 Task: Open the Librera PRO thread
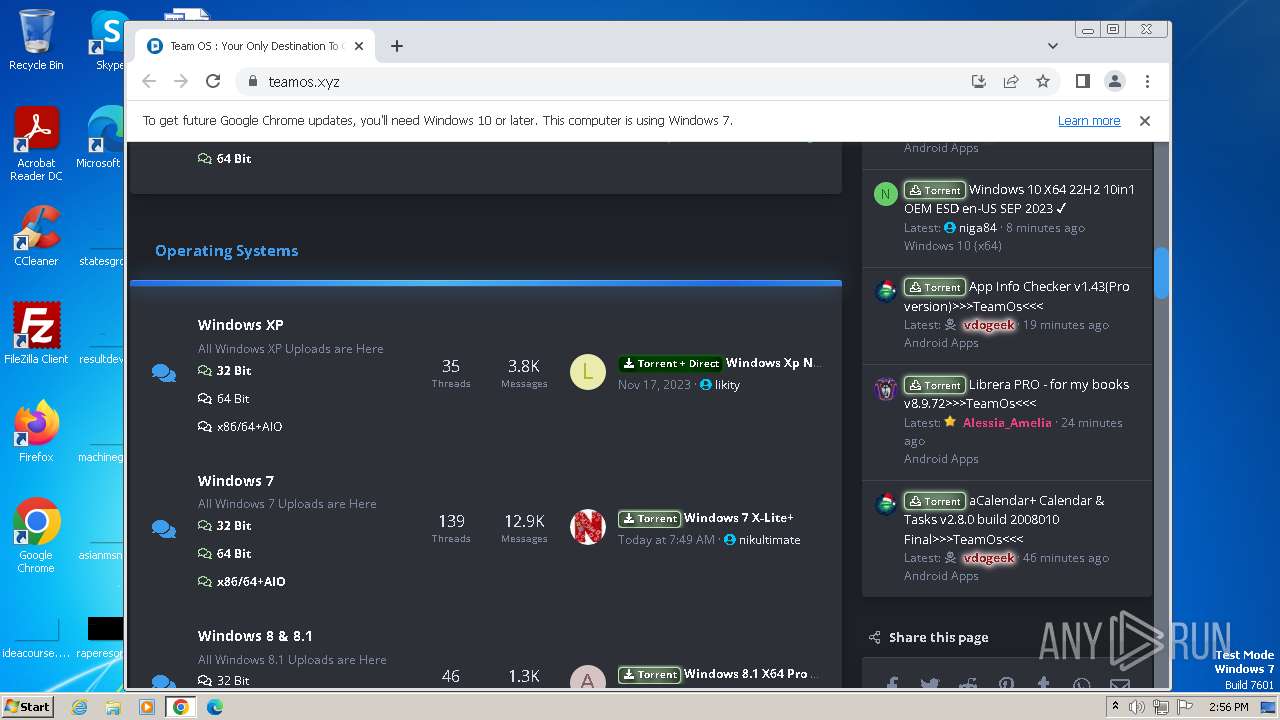[1017, 394]
